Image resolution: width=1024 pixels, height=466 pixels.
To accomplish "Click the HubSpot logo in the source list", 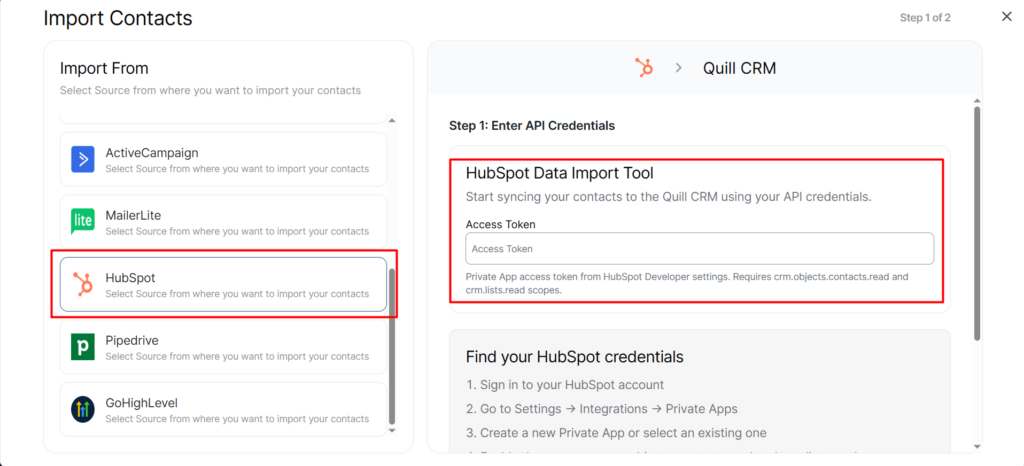I will click(83, 284).
